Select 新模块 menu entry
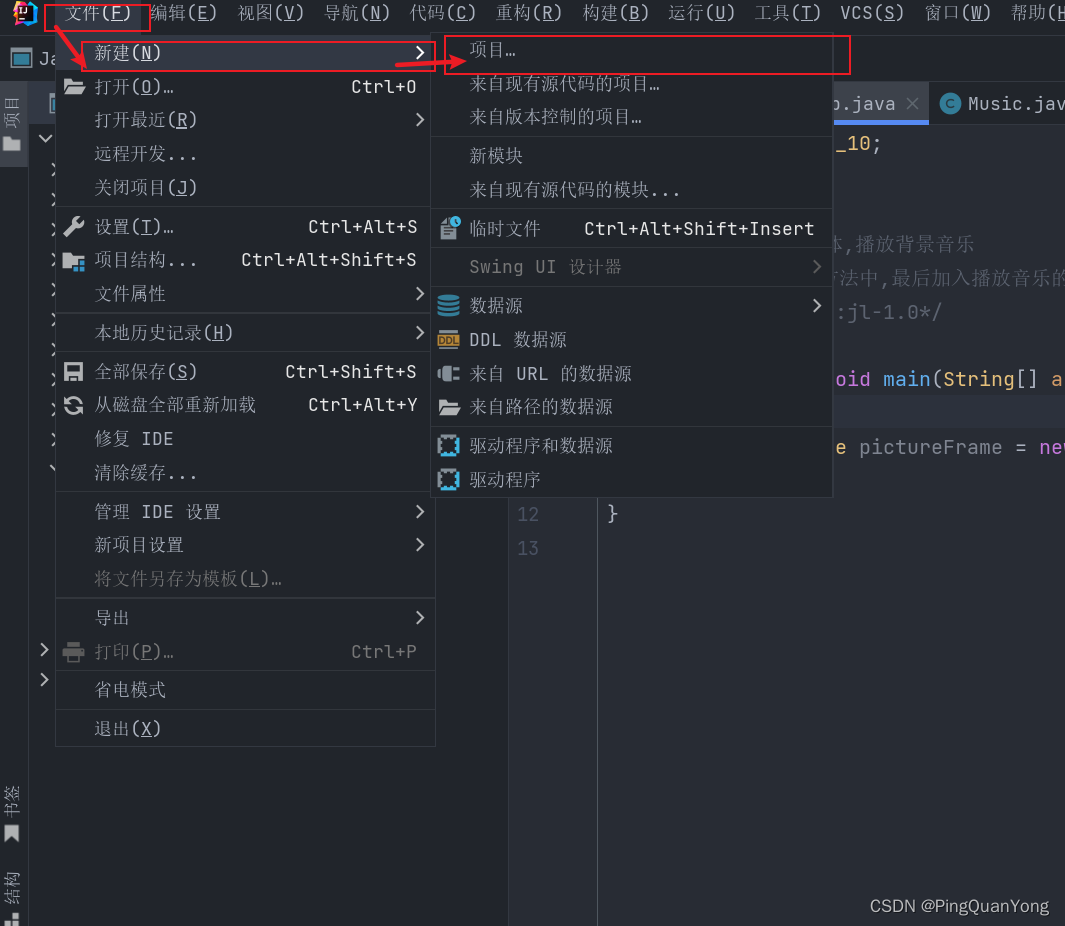1065x926 pixels. click(632, 156)
